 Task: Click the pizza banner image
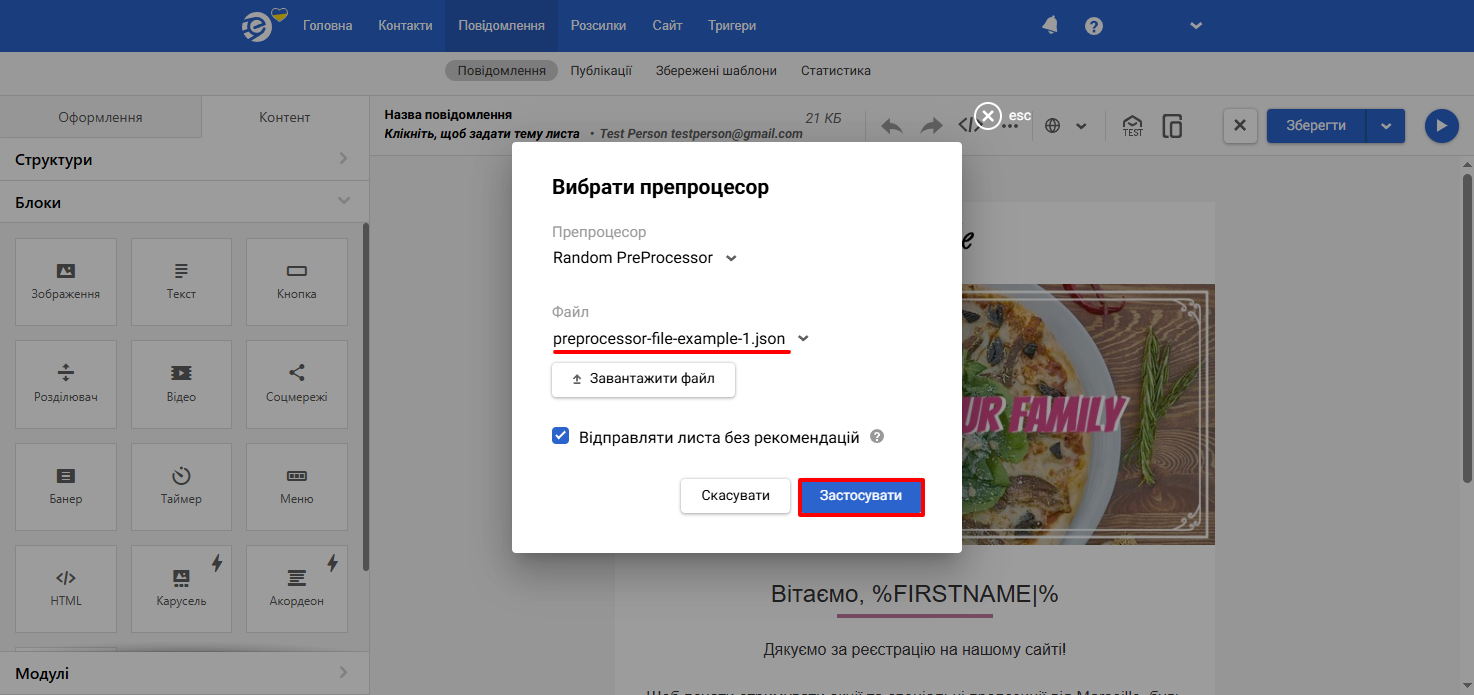pyautogui.click(x=1088, y=414)
